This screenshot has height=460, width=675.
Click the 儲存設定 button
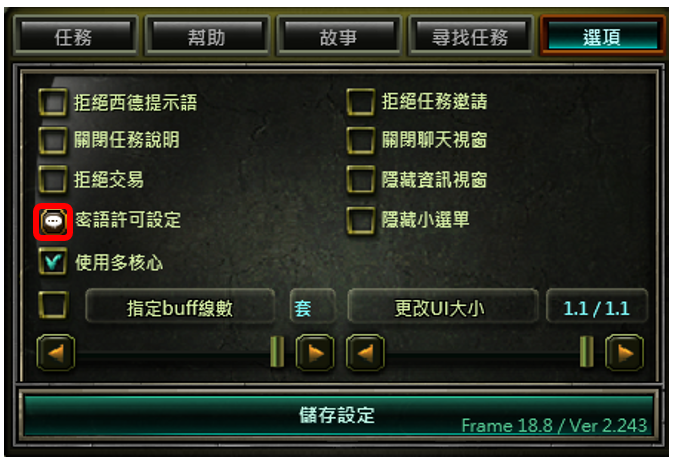point(338,416)
